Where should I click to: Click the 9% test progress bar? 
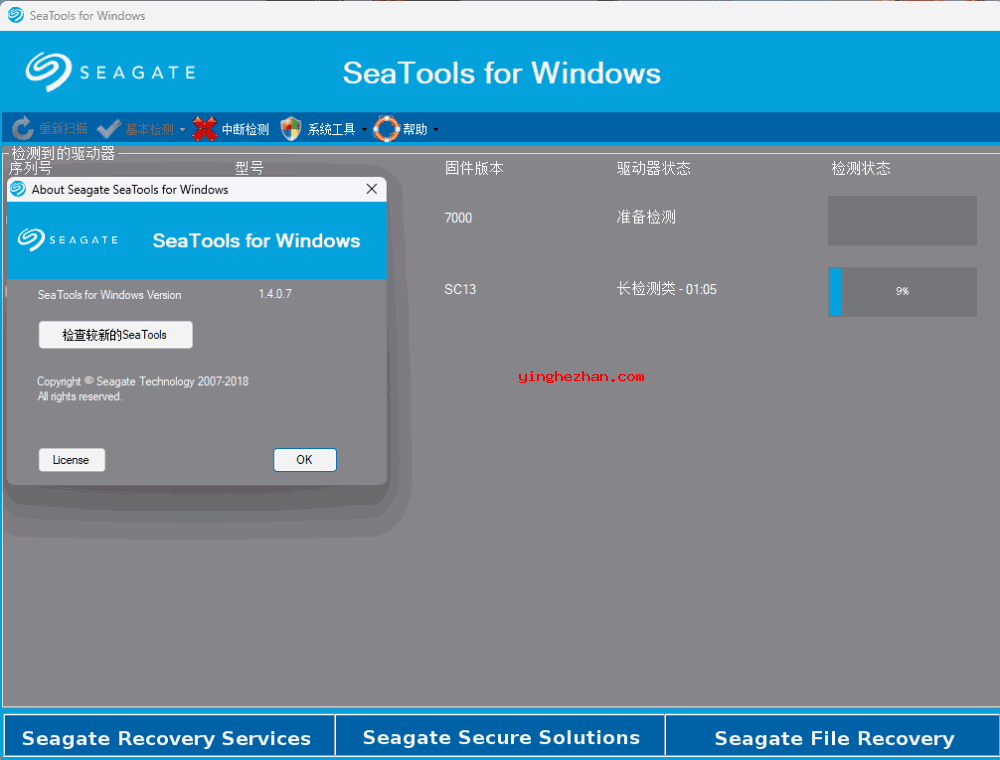pos(902,291)
